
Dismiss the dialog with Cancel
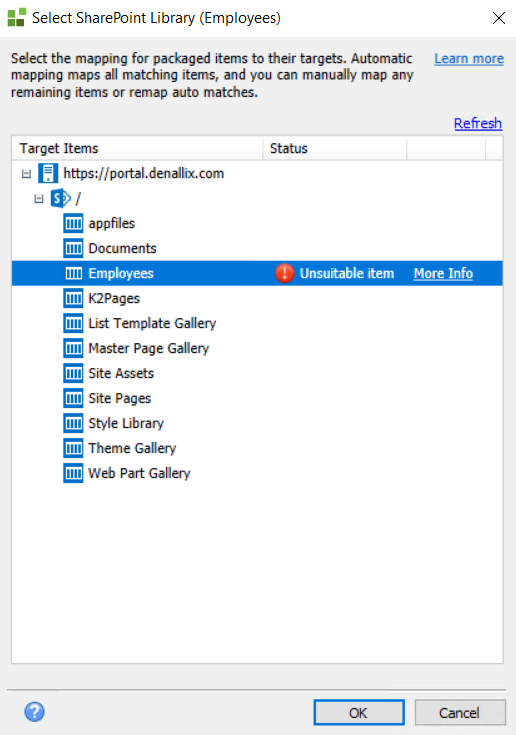point(460,712)
